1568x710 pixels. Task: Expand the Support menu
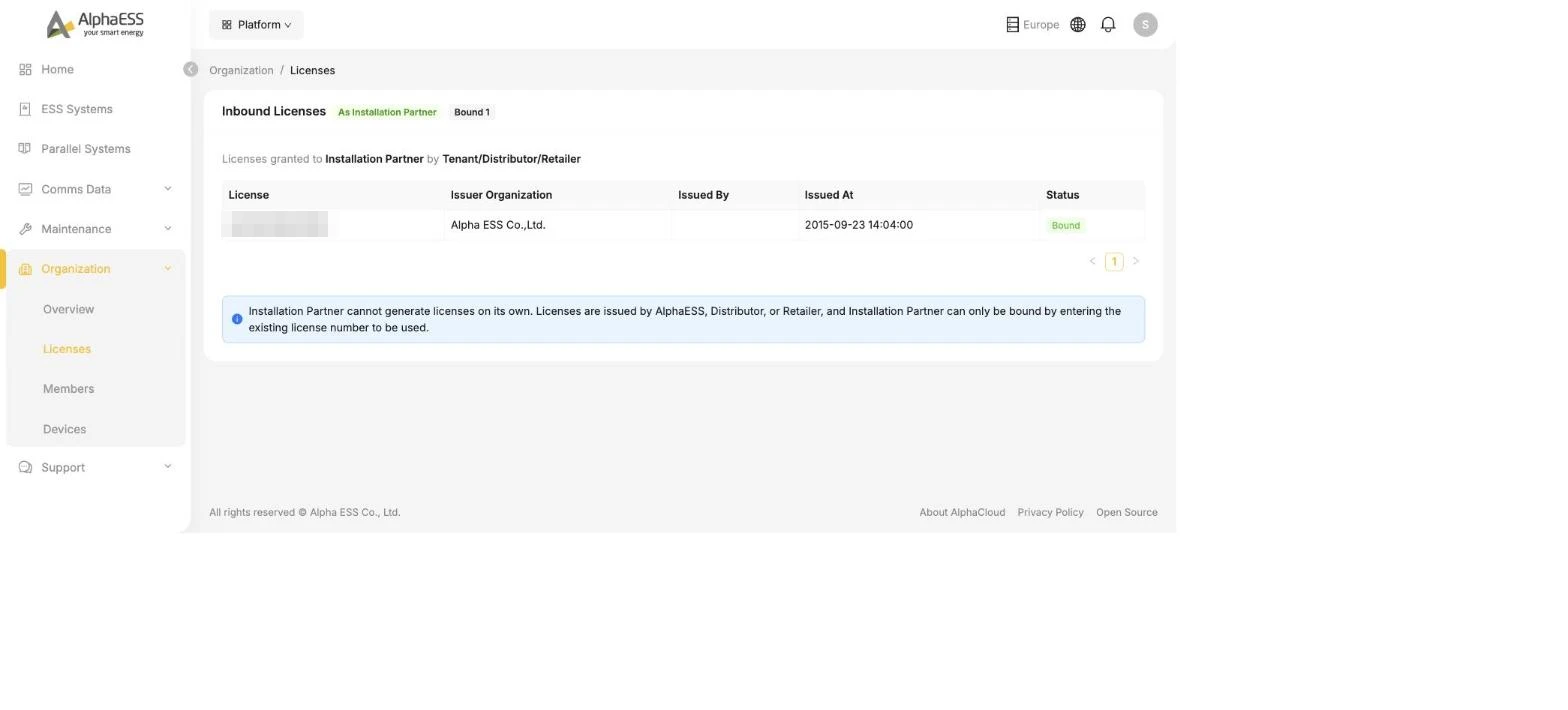click(x=95, y=467)
